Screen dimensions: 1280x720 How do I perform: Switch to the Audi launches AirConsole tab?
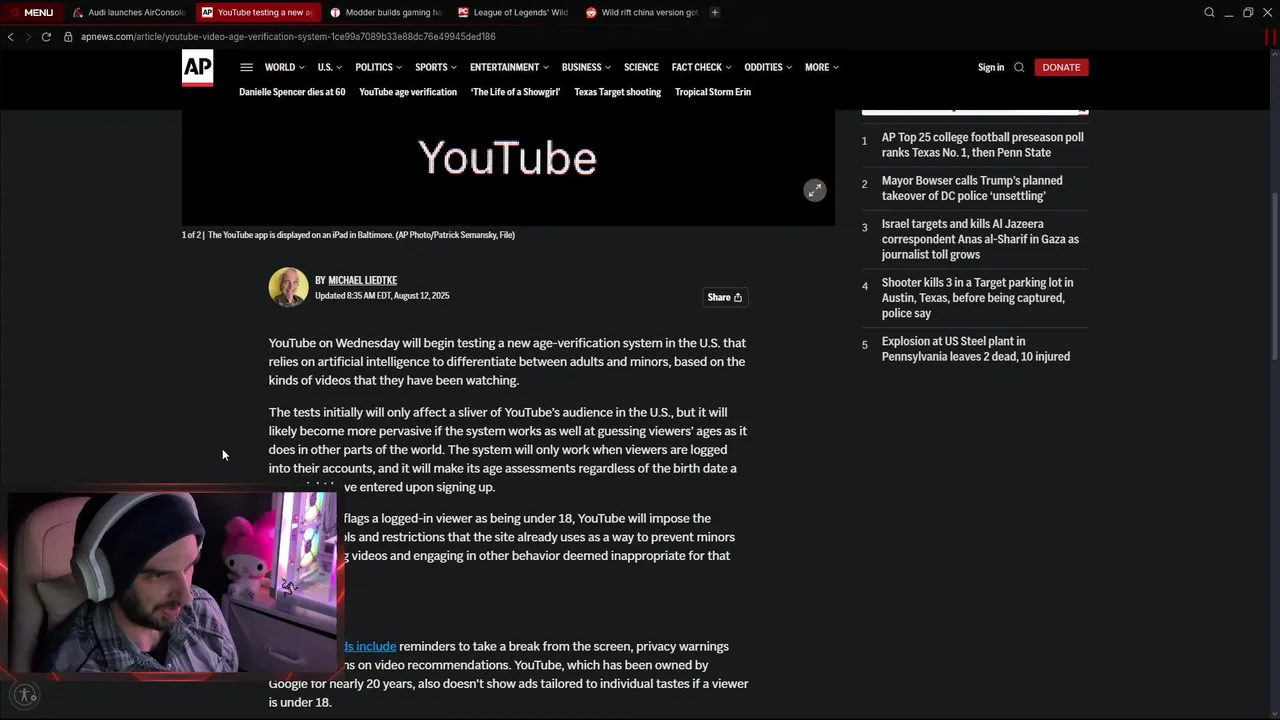(129, 12)
